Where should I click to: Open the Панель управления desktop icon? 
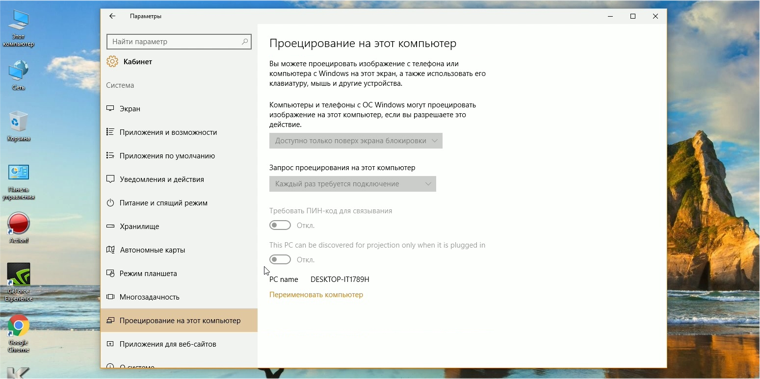(x=18, y=182)
